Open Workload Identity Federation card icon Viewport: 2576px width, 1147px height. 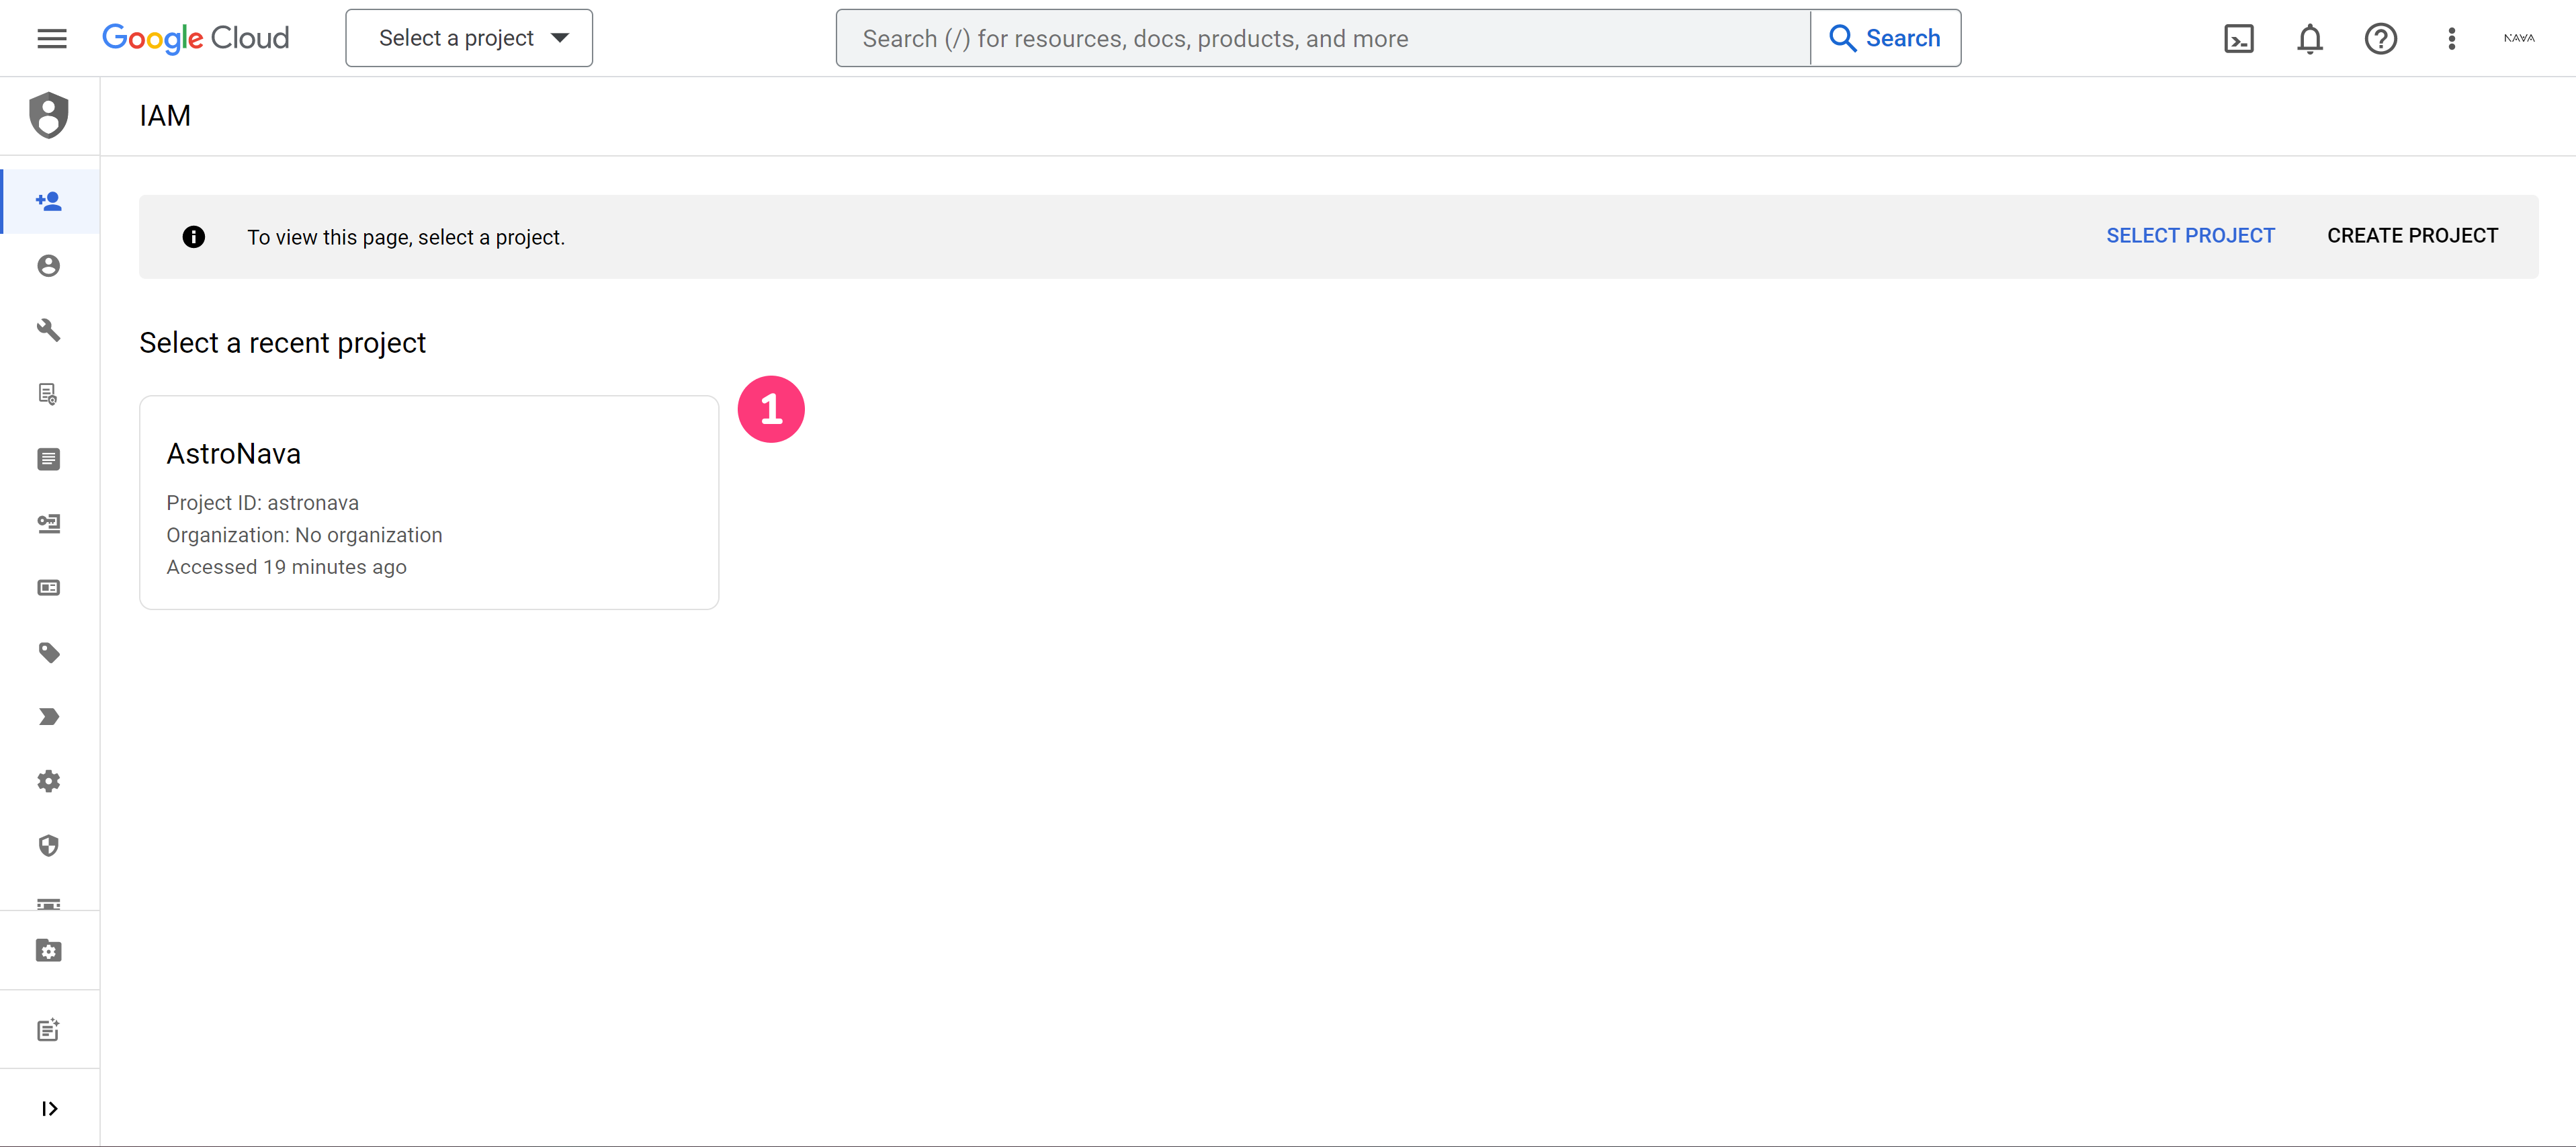49,588
